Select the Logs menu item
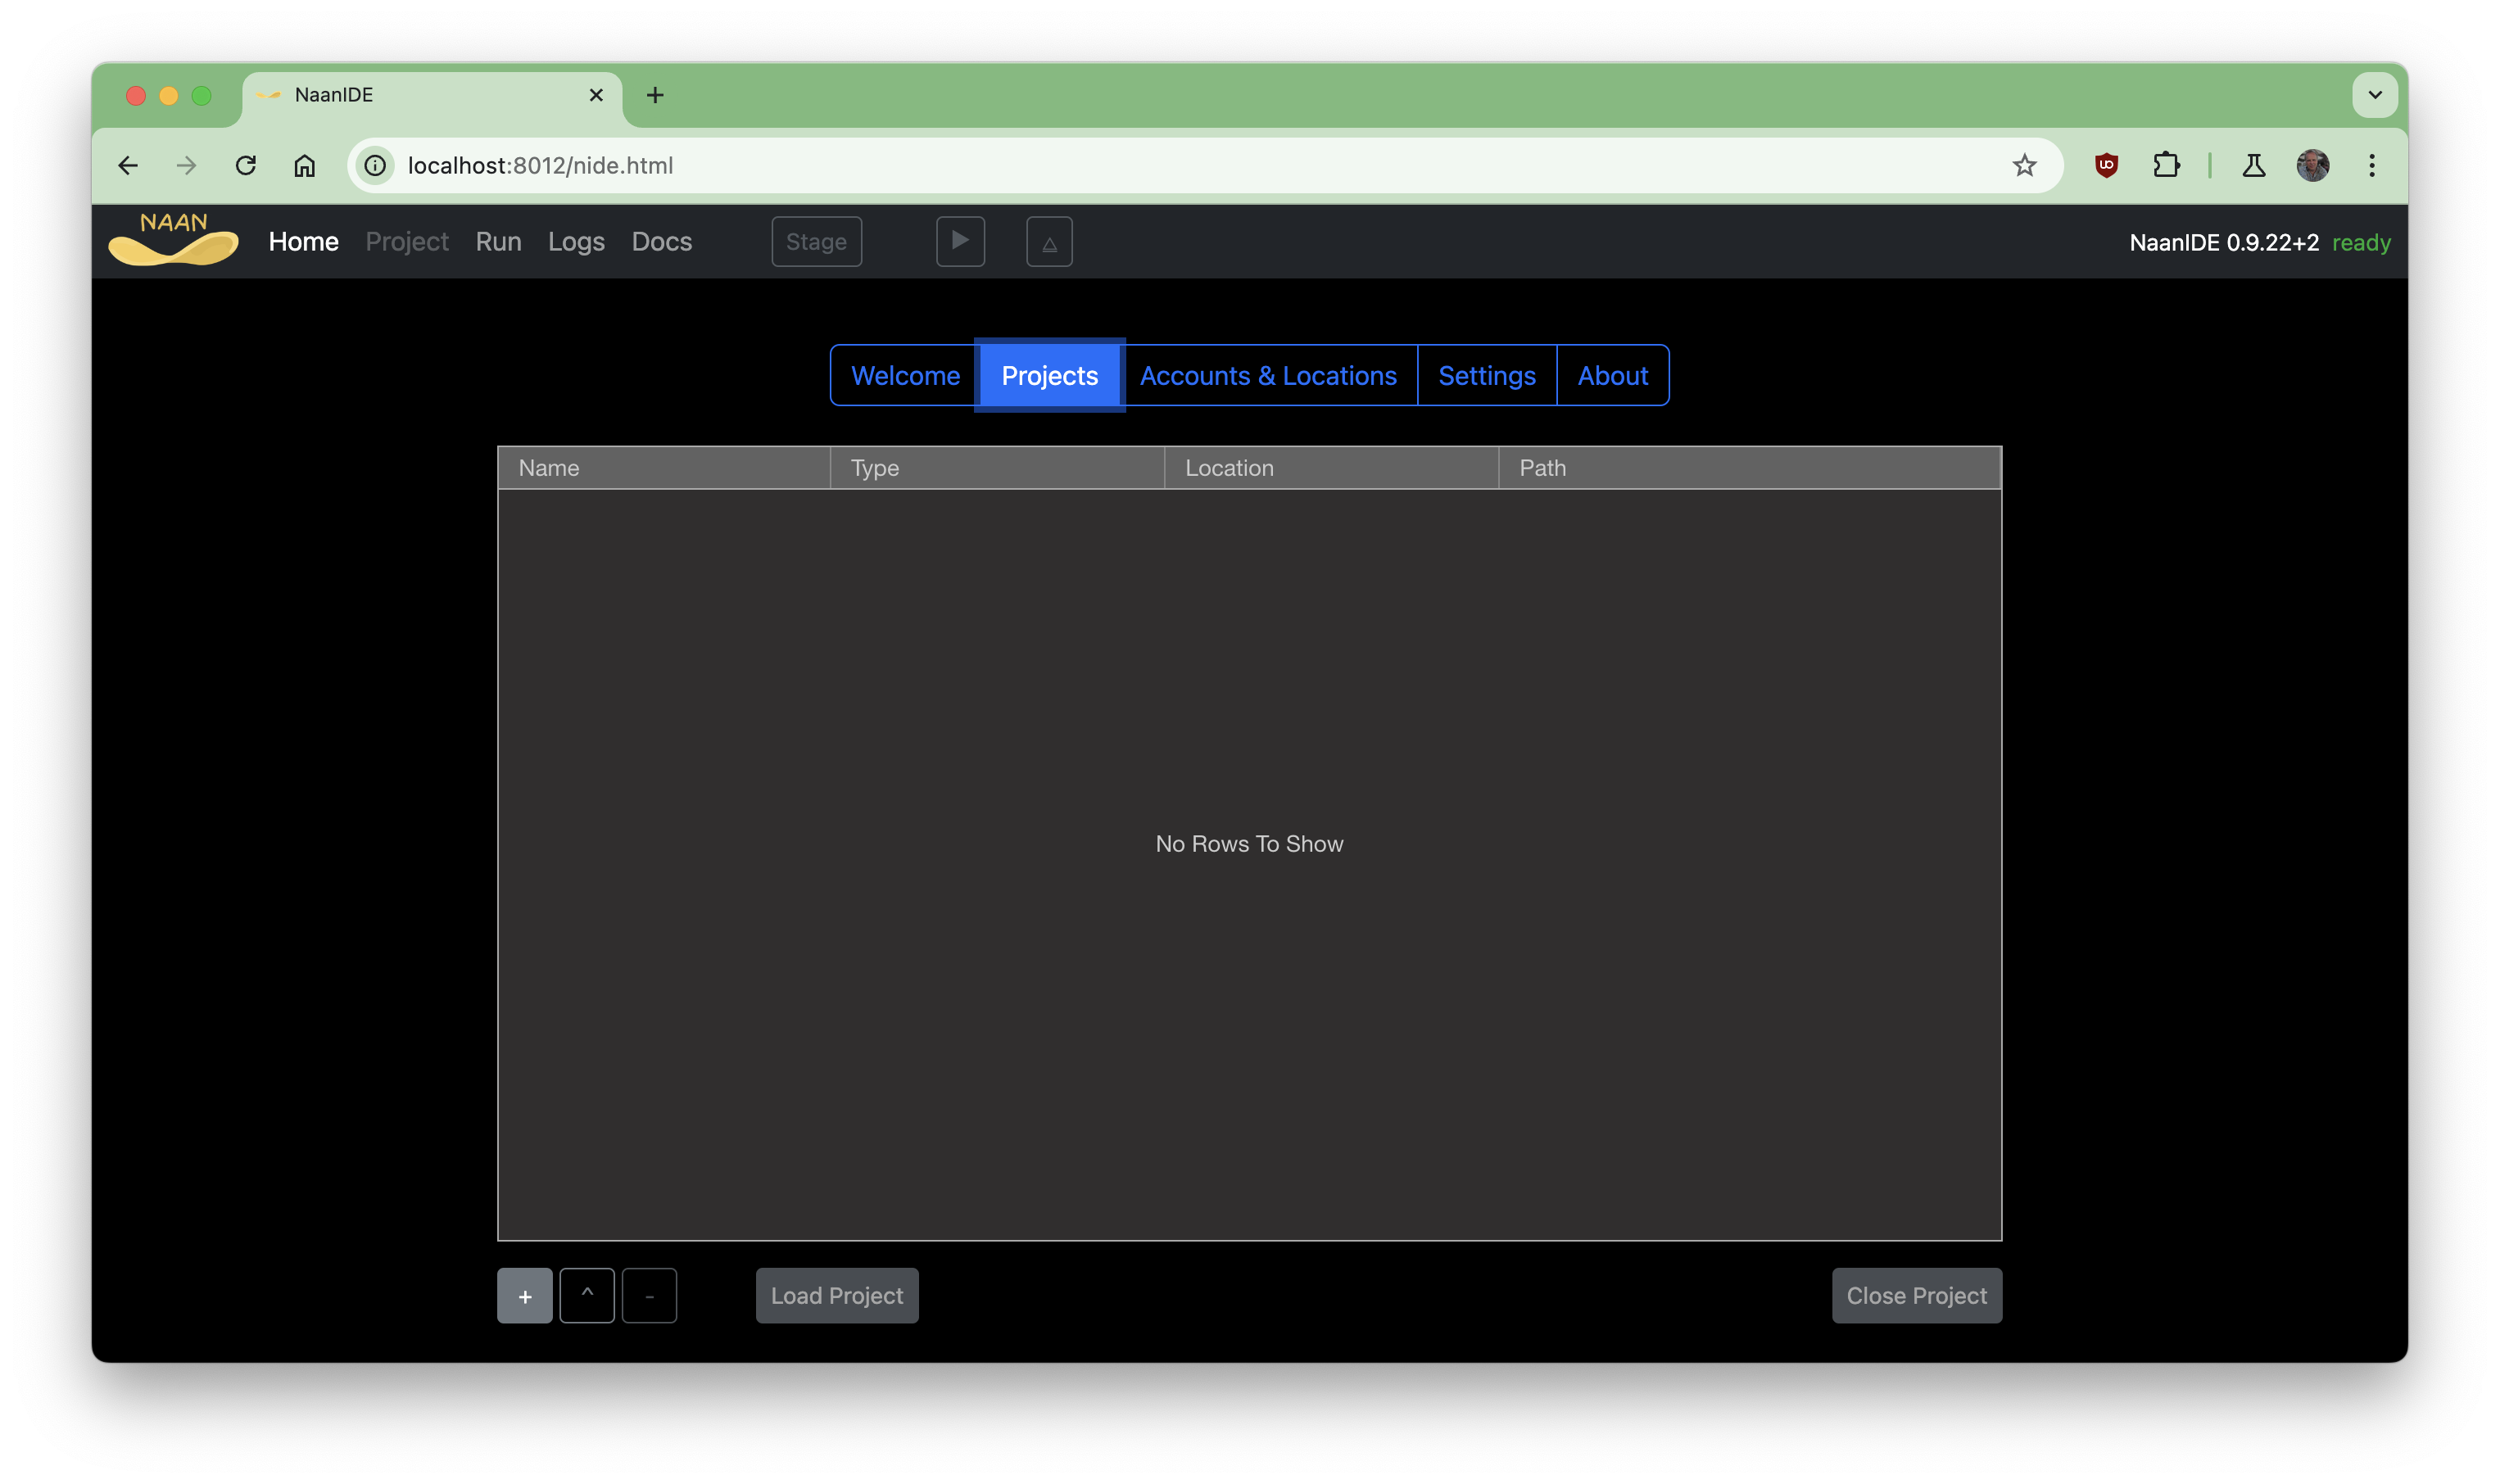The image size is (2500, 1484). tap(576, 241)
